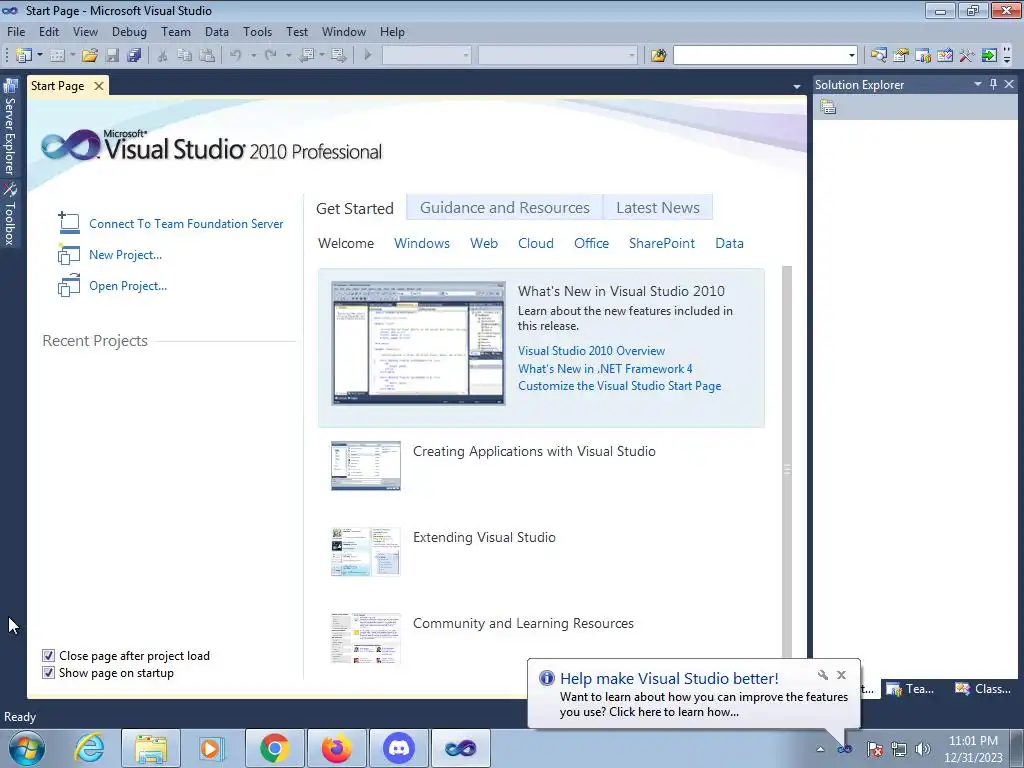Select the SharePoint category link
Viewport: 1024px width, 768px height.
(x=662, y=244)
